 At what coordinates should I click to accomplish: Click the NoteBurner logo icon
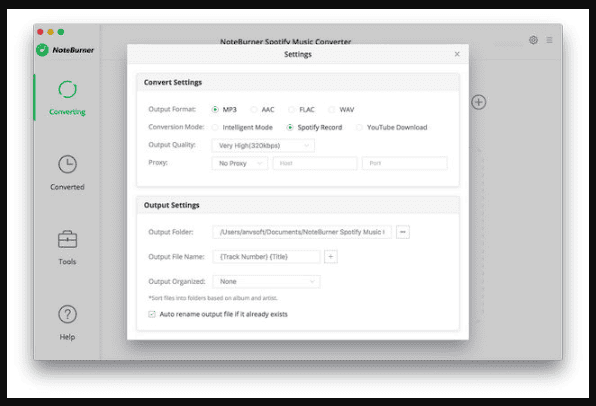[42, 50]
